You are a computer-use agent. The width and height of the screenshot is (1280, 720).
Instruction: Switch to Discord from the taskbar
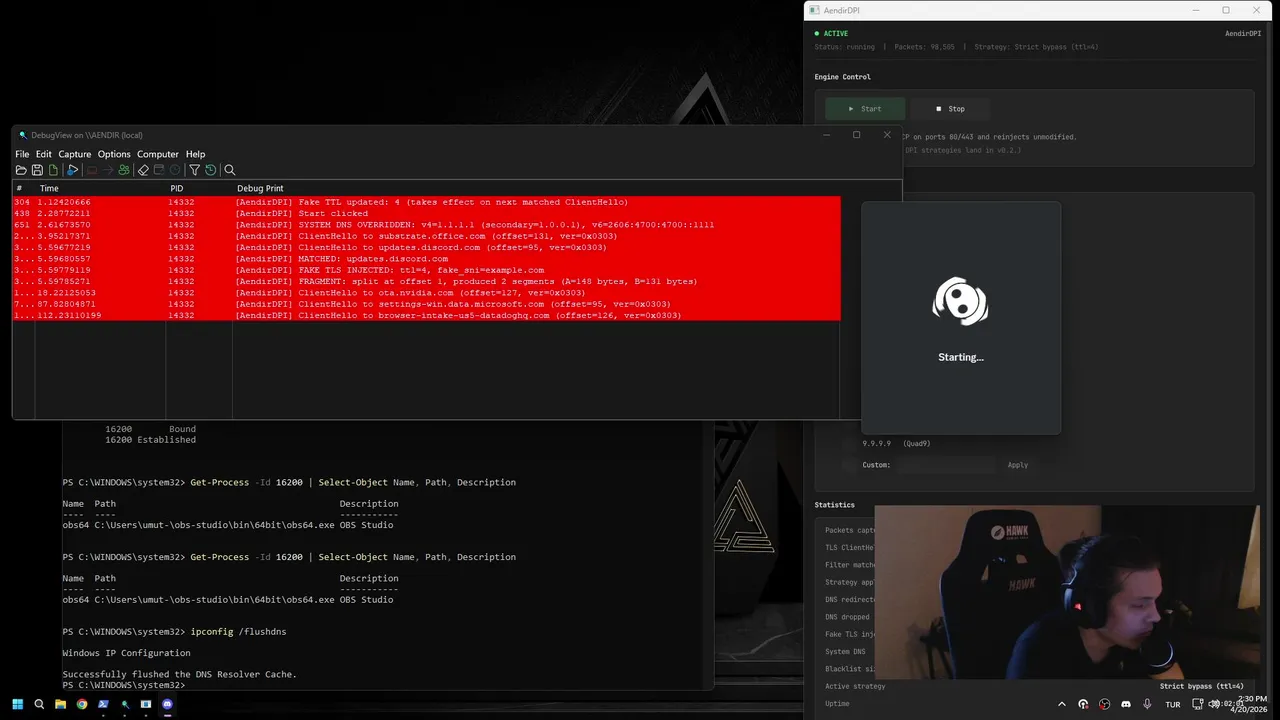[167, 704]
